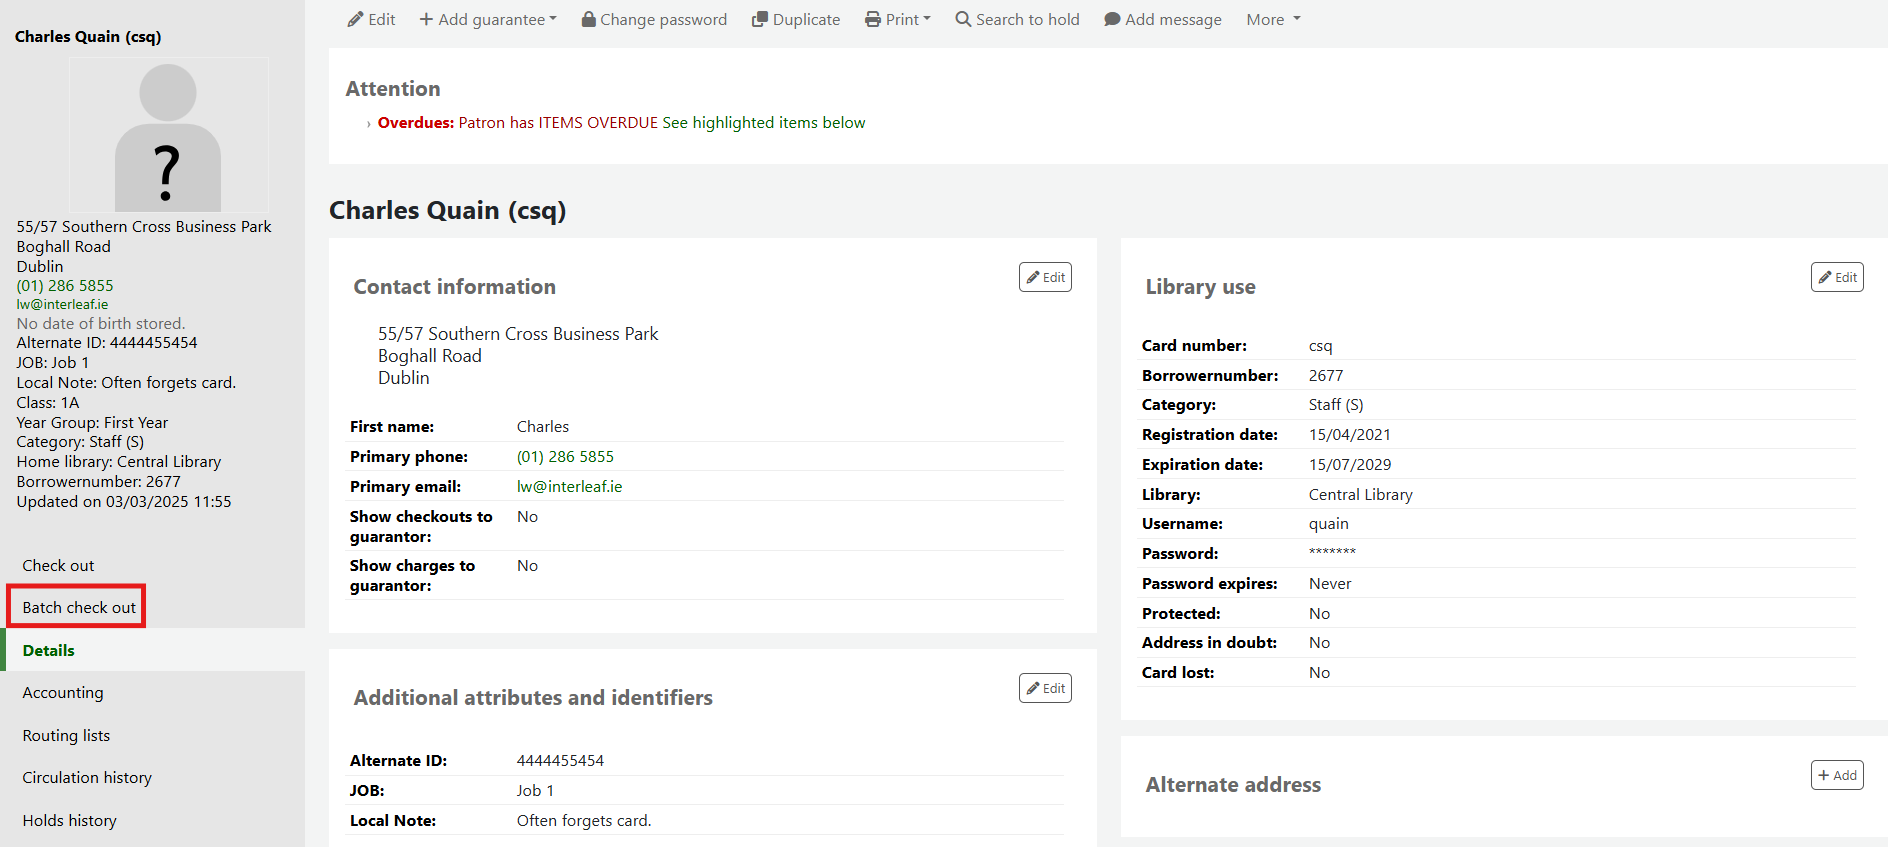The height and width of the screenshot is (847, 1888).
Task: Select the Check out tab
Action: coord(58,565)
